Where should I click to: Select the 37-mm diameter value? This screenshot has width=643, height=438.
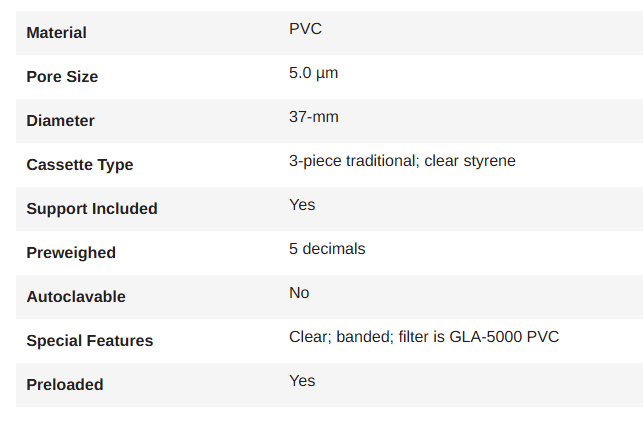coord(314,117)
